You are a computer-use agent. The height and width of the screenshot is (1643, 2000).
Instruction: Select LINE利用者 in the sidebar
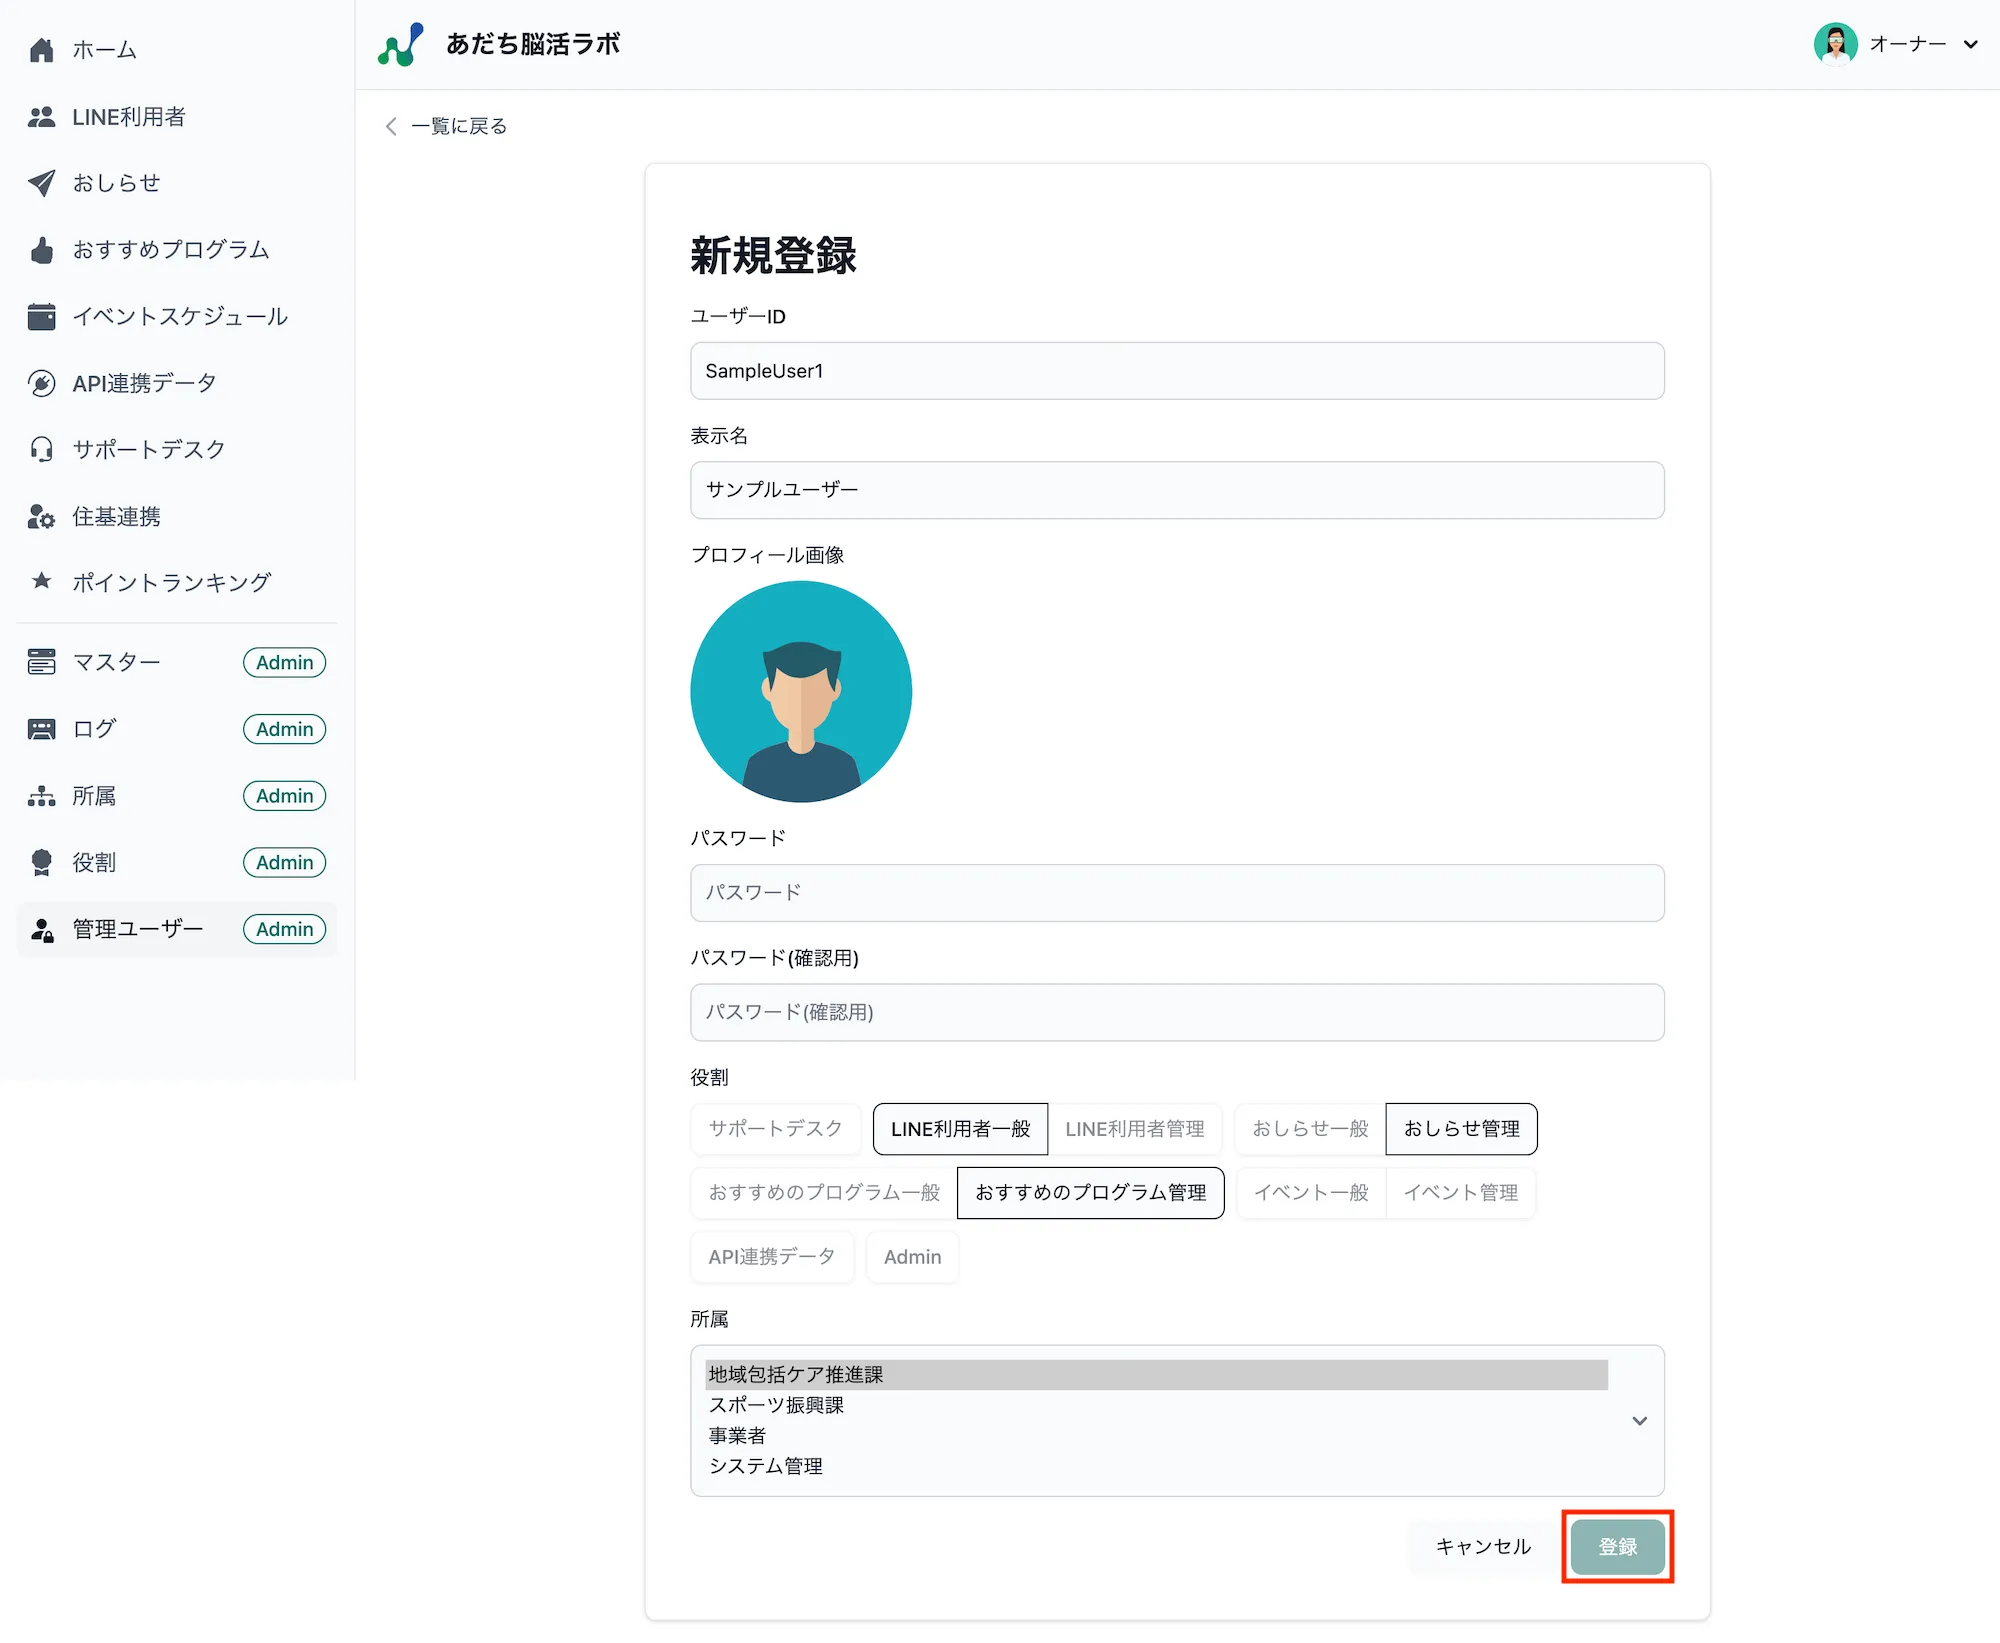129,117
